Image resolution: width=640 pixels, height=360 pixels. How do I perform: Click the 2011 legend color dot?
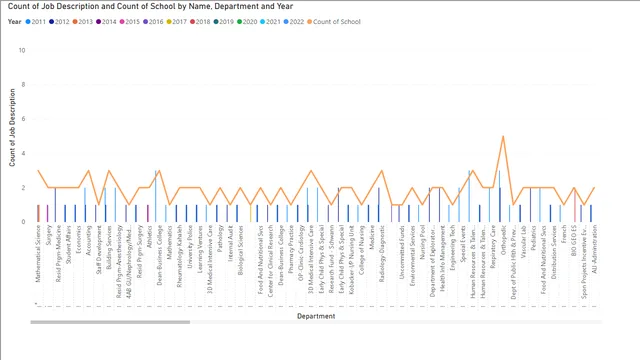tap(28, 22)
